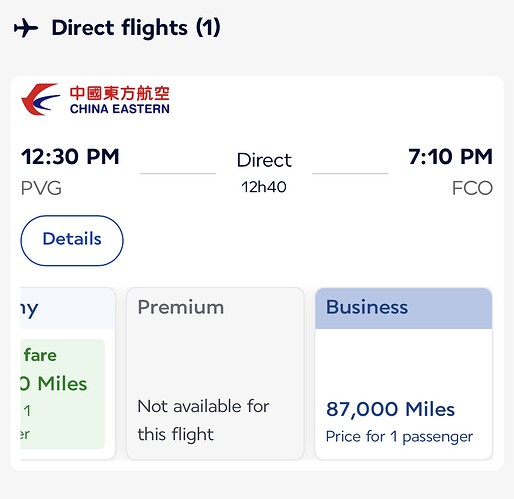Choose the partially visible Economy fare card
Image resolution: width=514 pixels, height=499 pixels.
68,373
